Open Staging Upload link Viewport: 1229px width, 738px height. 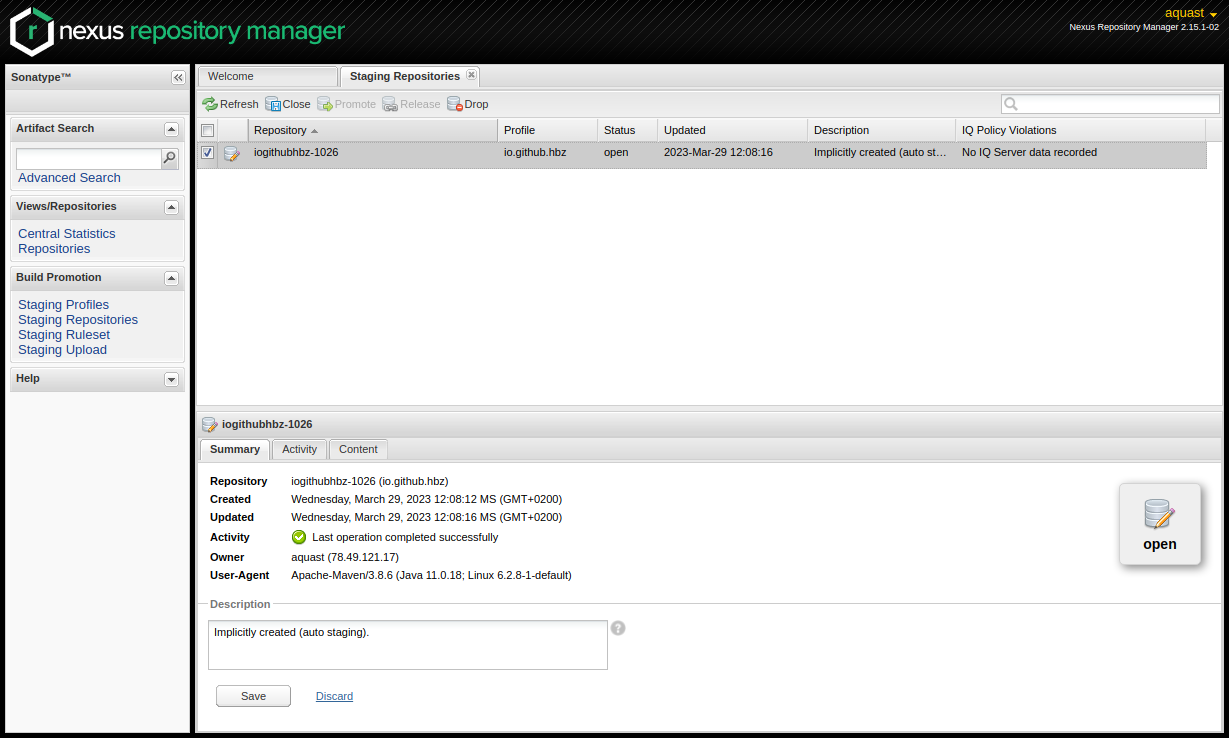click(62, 350)
